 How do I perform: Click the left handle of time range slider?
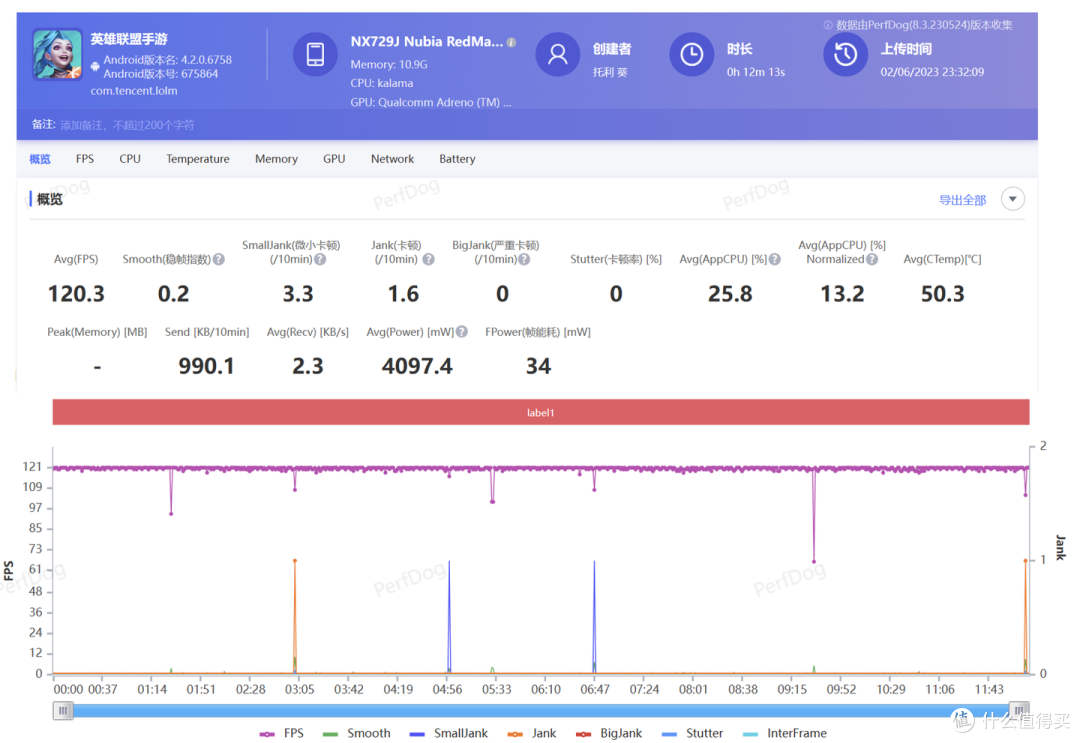(x=63, y=711)
